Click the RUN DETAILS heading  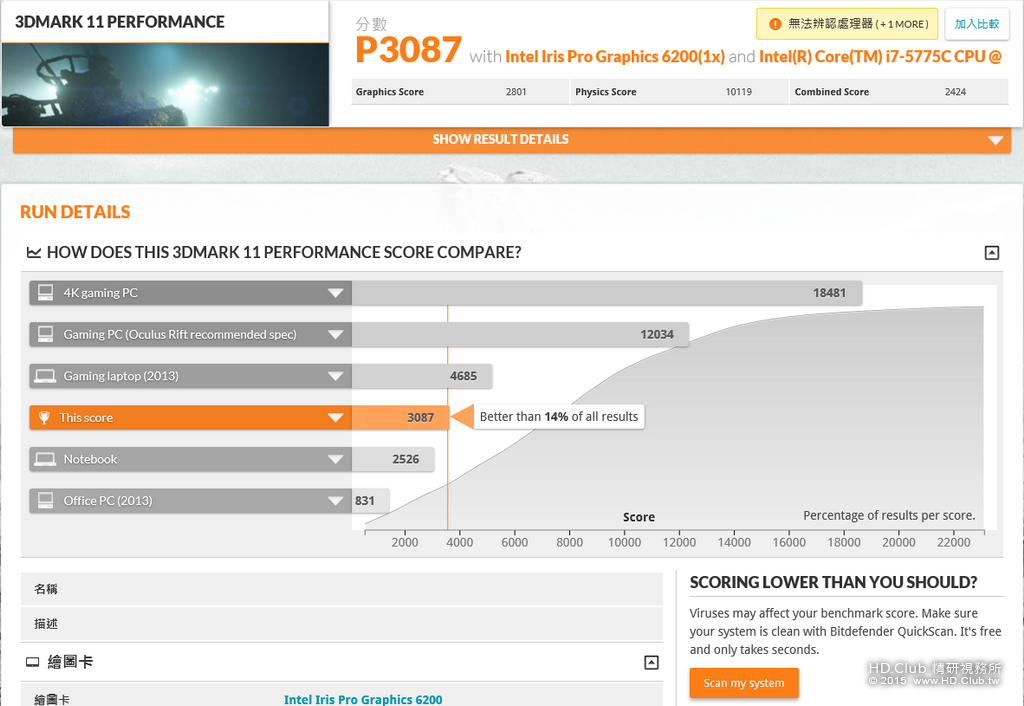click(75, 212)
